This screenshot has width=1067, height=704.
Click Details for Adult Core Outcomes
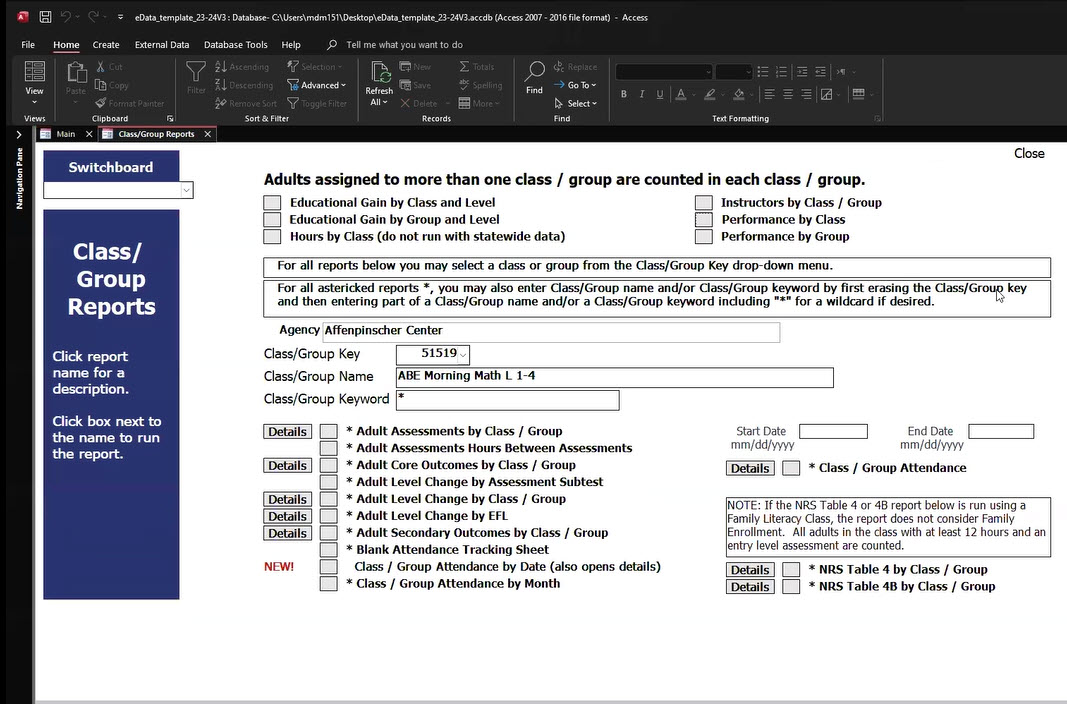pos(288,466)
